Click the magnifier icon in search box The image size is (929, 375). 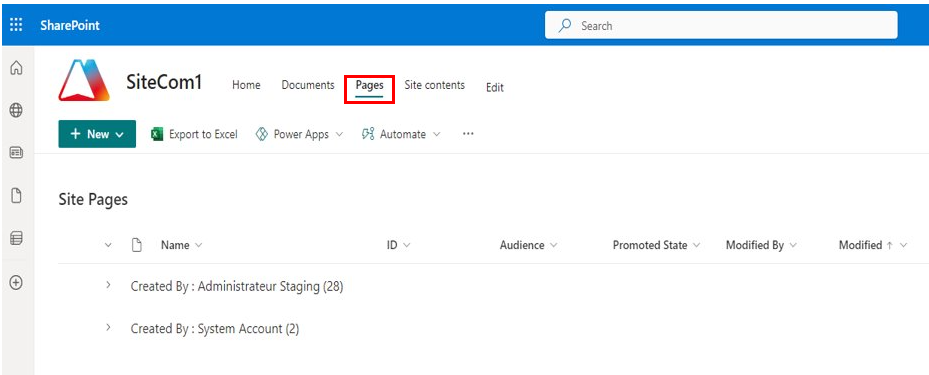565,25
